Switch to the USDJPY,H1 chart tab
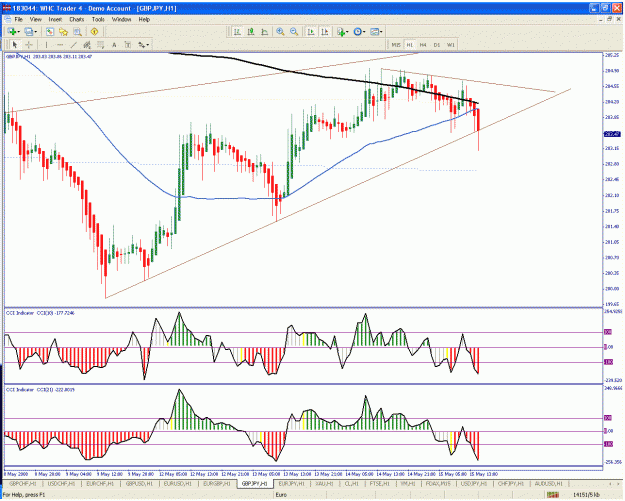625x501 pixels. click(474, 483)
